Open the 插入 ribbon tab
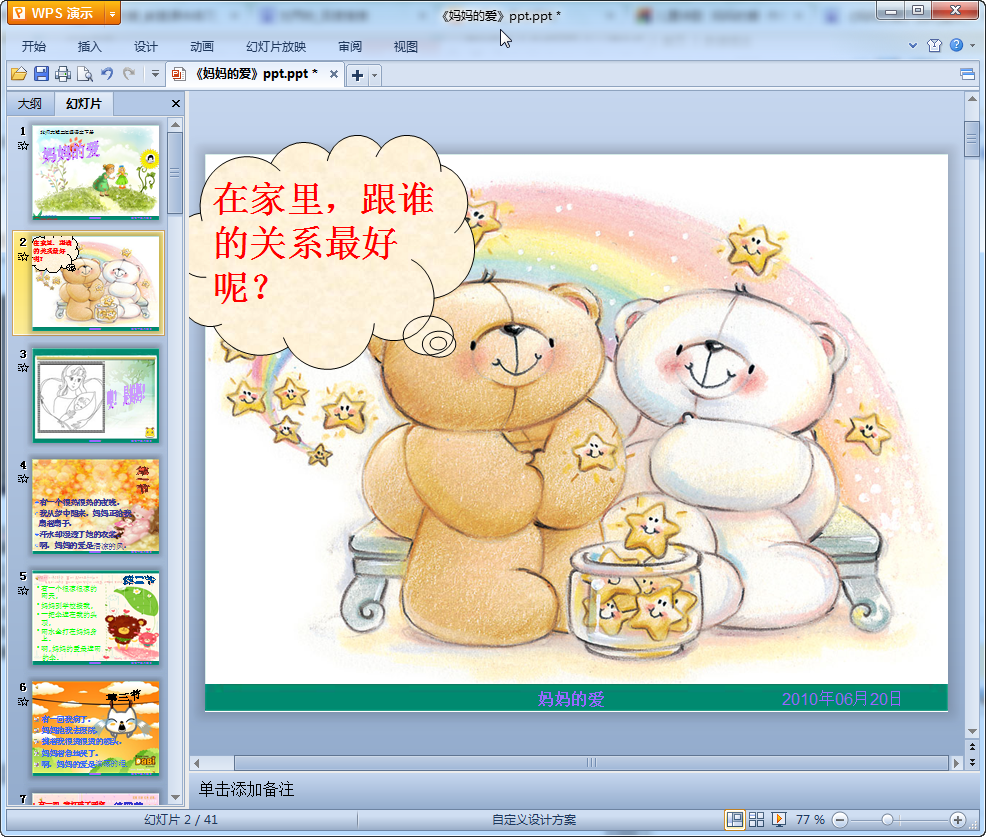986x837 pixels. pos(89,47)
